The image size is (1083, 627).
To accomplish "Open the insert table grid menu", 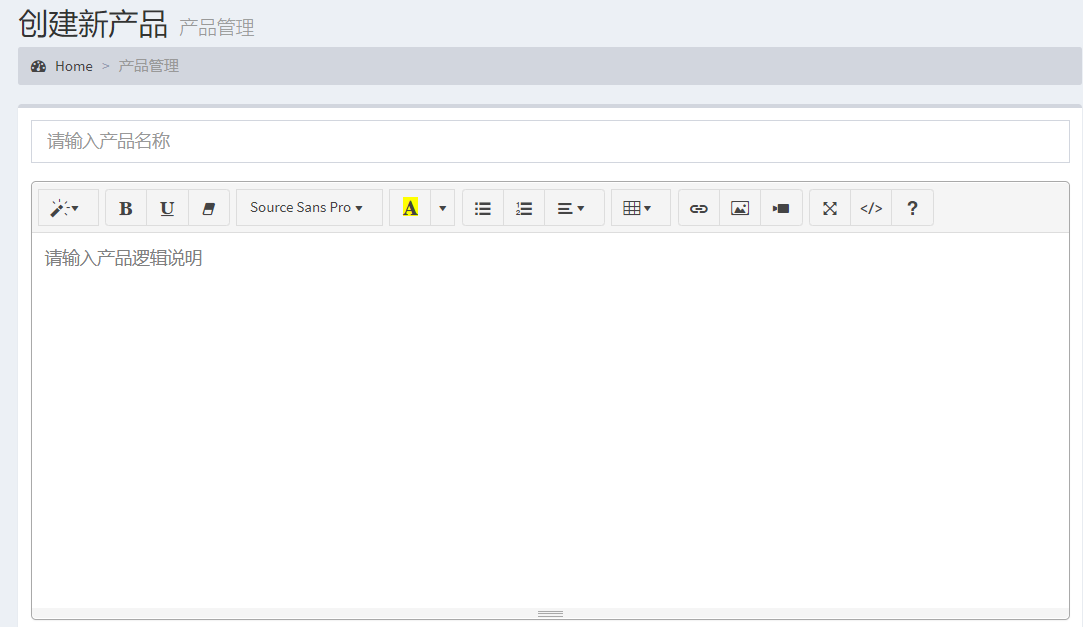I will click(x=641, y=208).
